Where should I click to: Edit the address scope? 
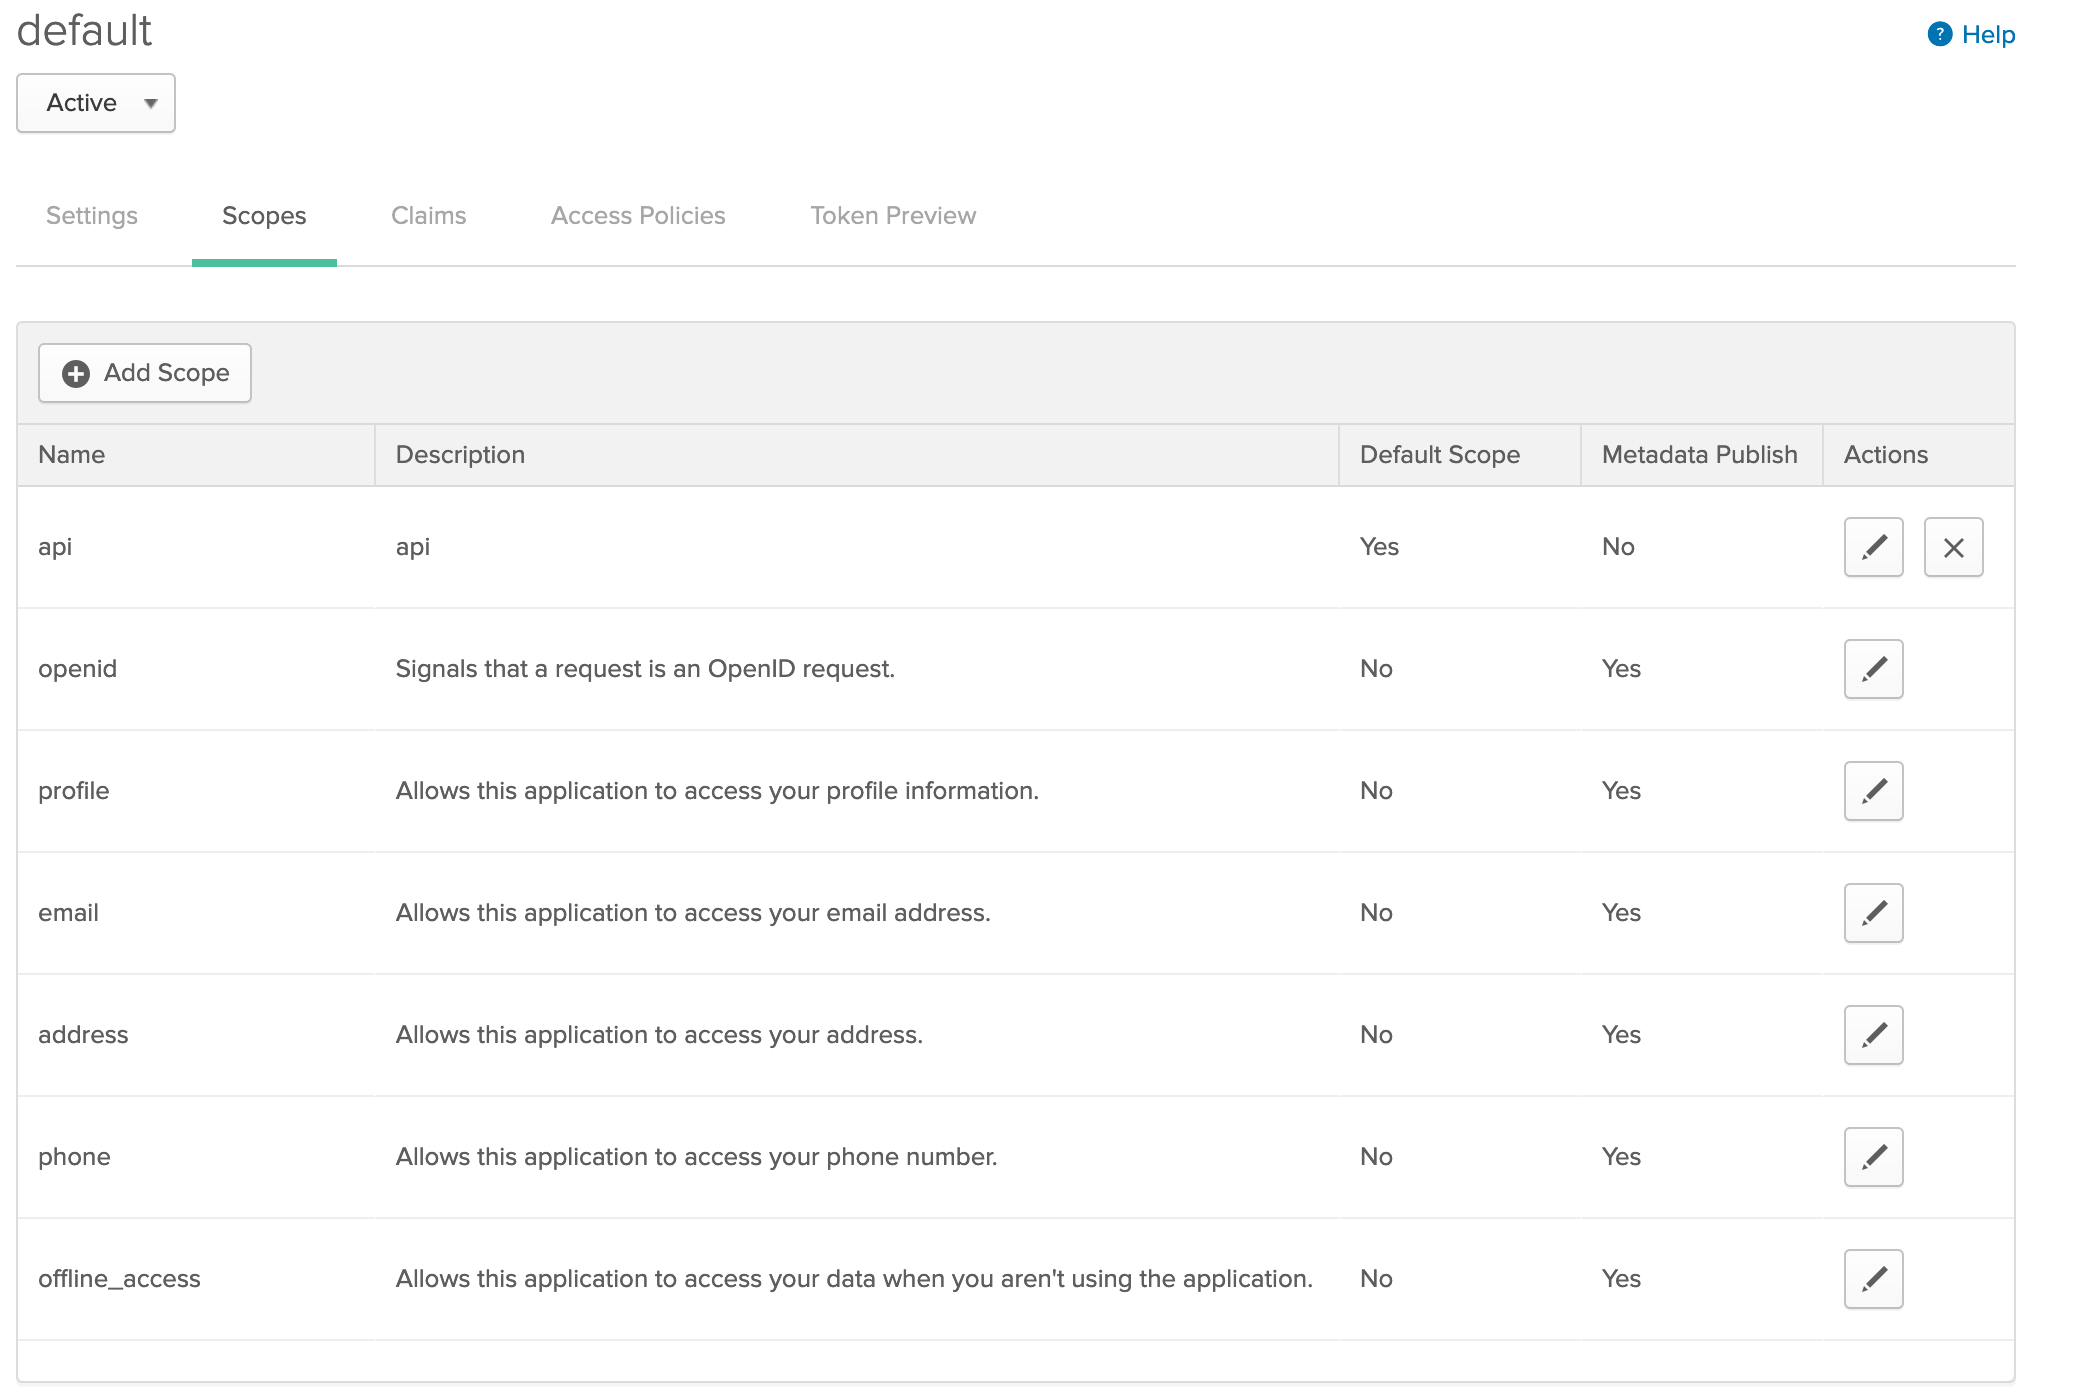(x=1873, y=1035)
